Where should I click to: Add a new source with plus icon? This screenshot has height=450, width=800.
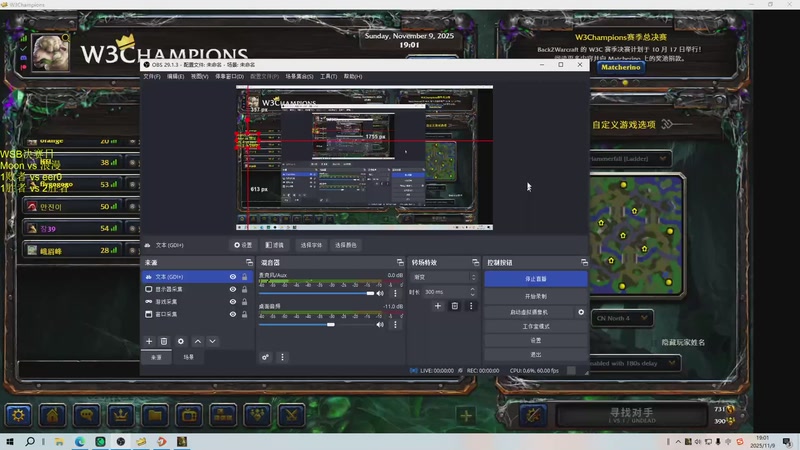(x=149, y=341)
